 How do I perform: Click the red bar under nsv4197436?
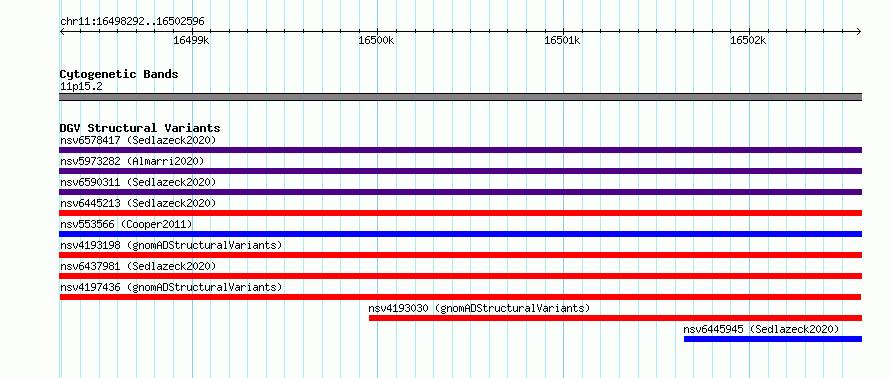coord(460,297)
